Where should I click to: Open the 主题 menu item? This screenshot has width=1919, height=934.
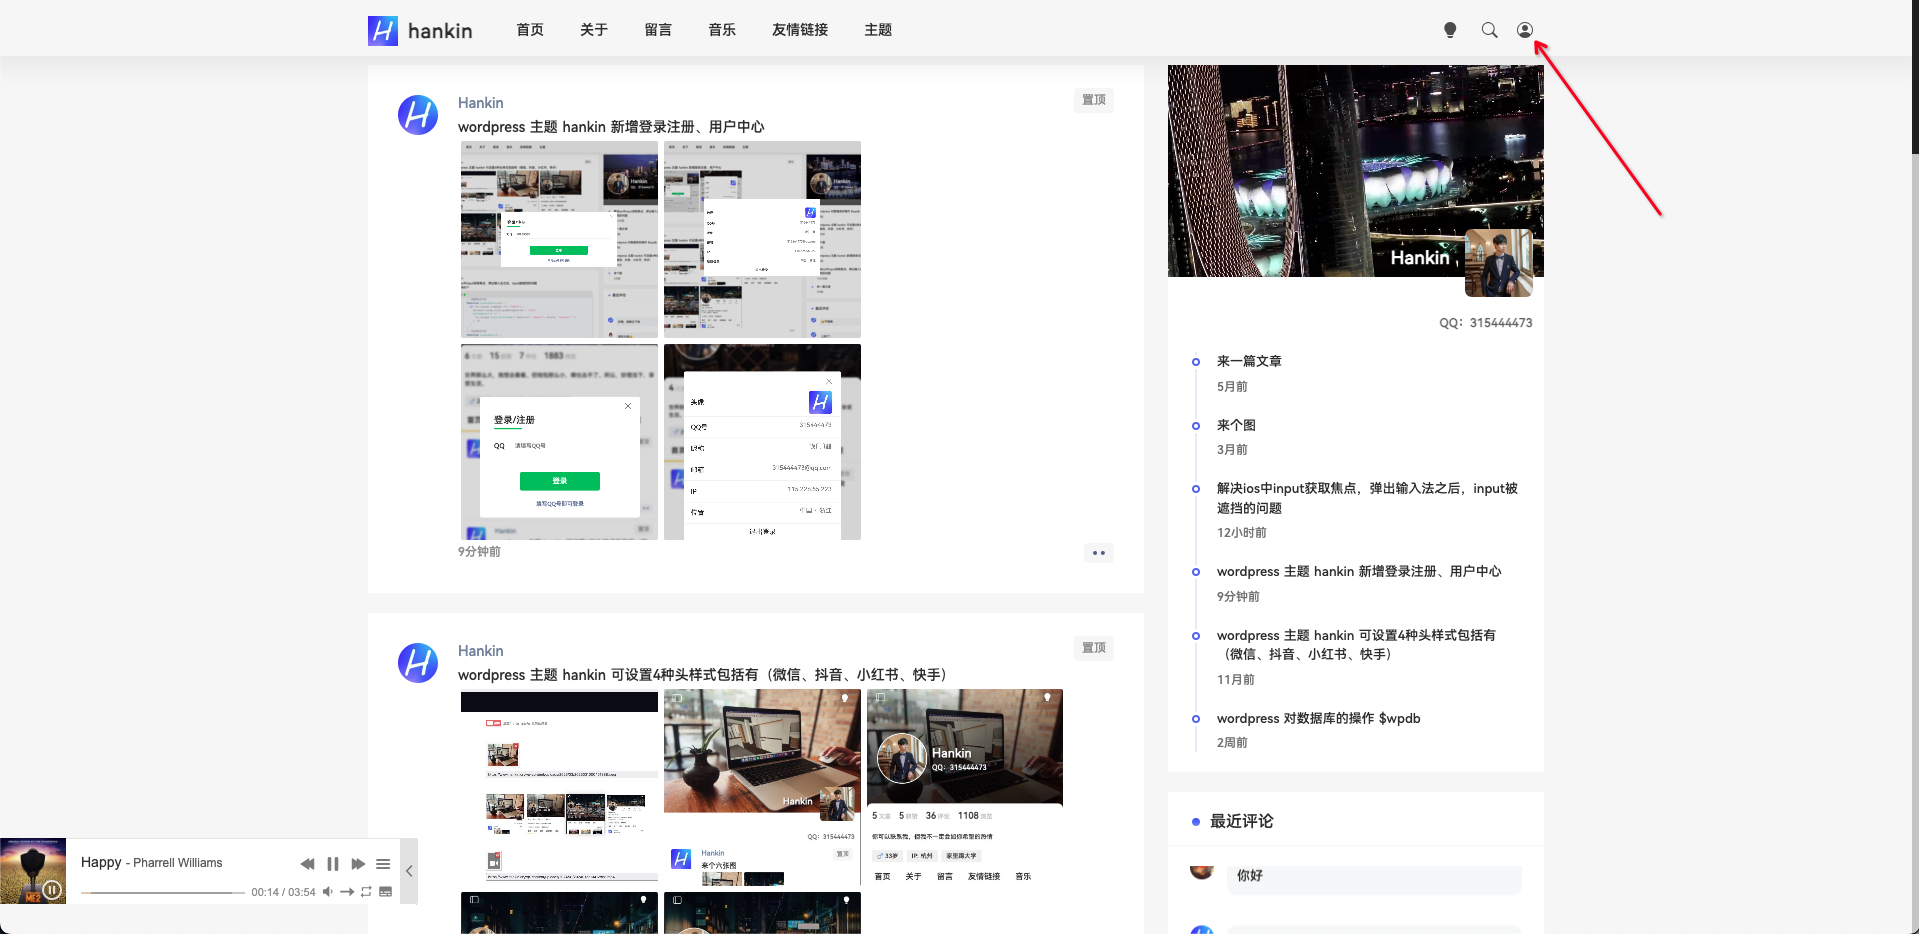[x=878, y=30]
